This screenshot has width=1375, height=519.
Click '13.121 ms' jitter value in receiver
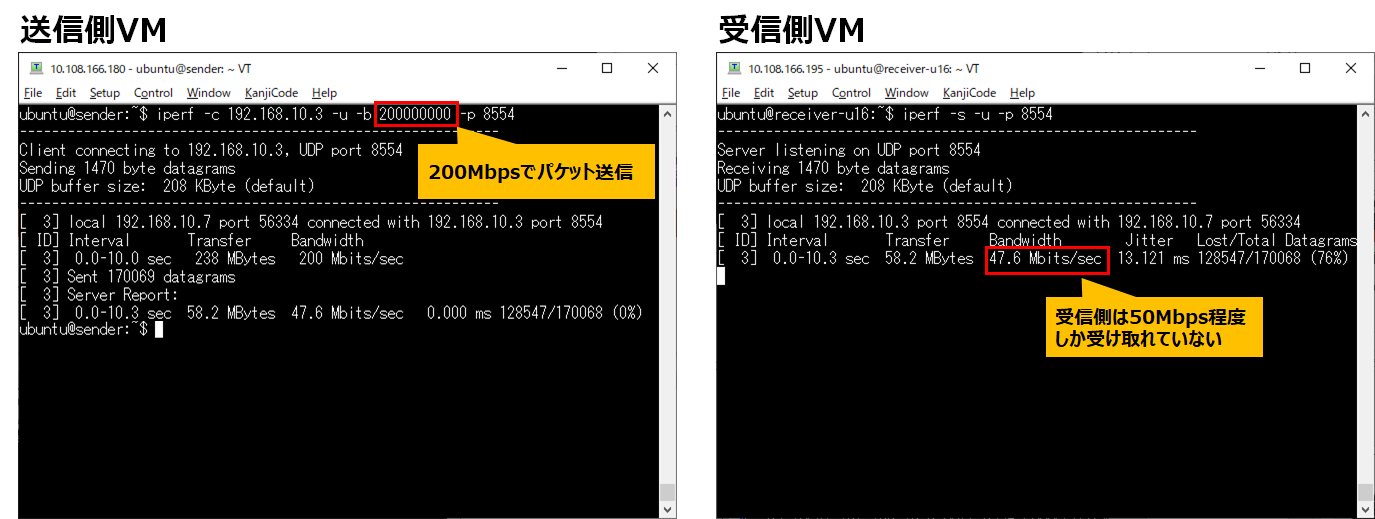tap(1153, 259)
